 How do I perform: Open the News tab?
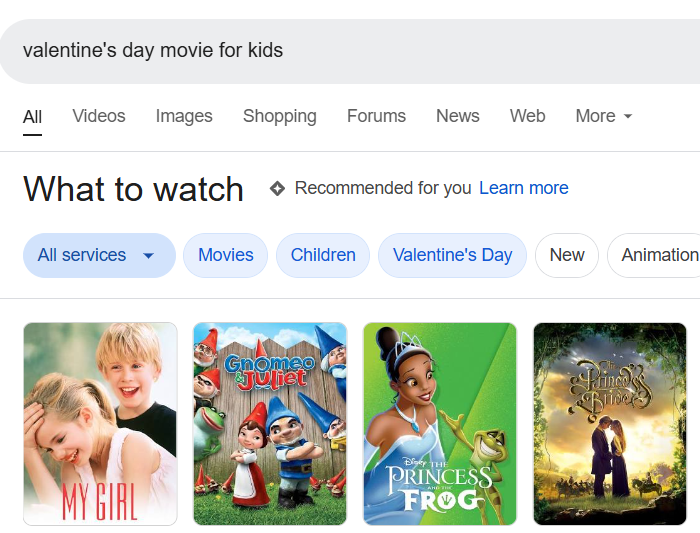coord(458,116)
